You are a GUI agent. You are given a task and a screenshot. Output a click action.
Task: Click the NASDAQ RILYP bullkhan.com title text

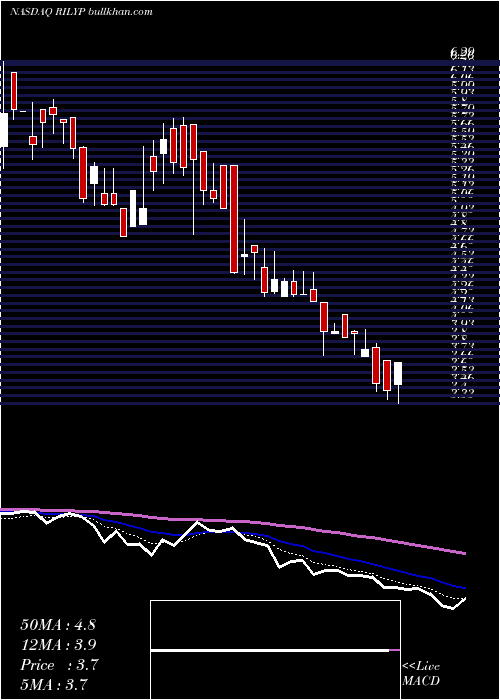point(81,12)
